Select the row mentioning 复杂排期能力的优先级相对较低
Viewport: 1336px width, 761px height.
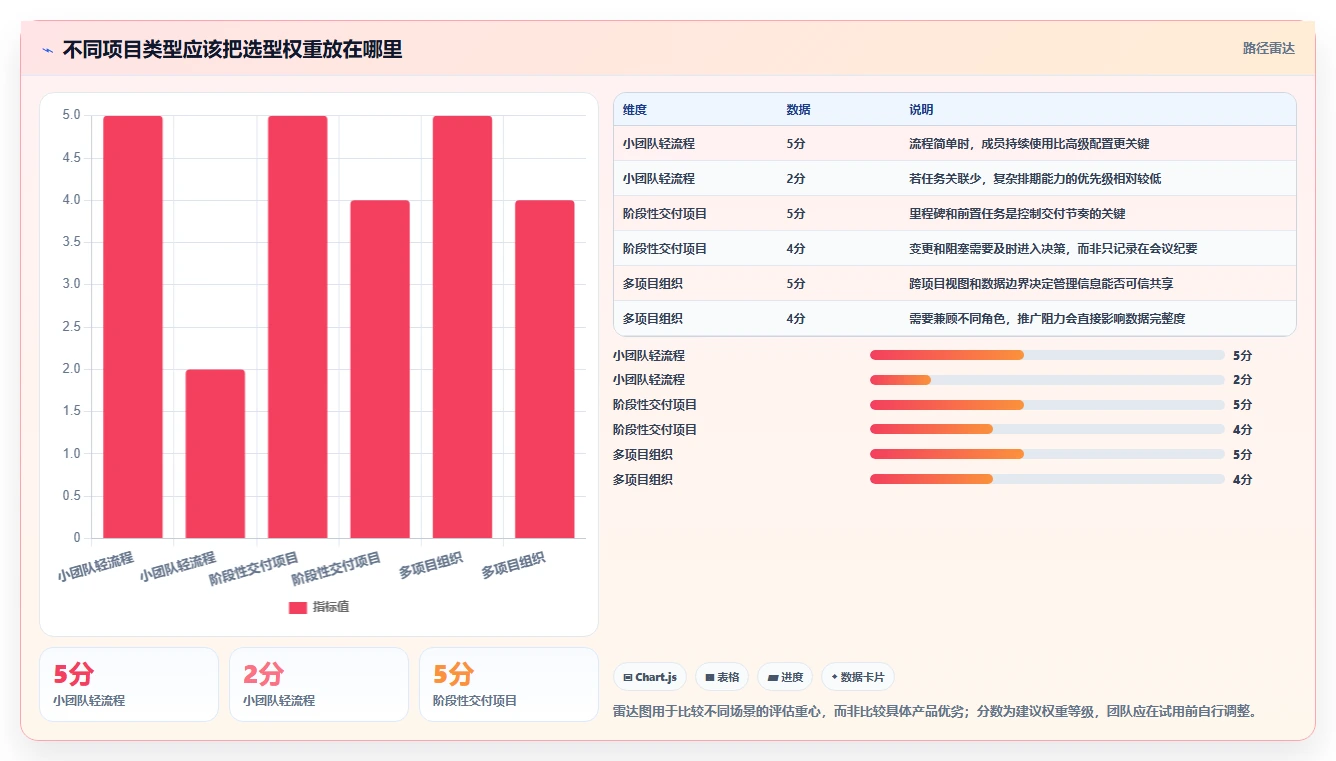[x=954, y=179]
